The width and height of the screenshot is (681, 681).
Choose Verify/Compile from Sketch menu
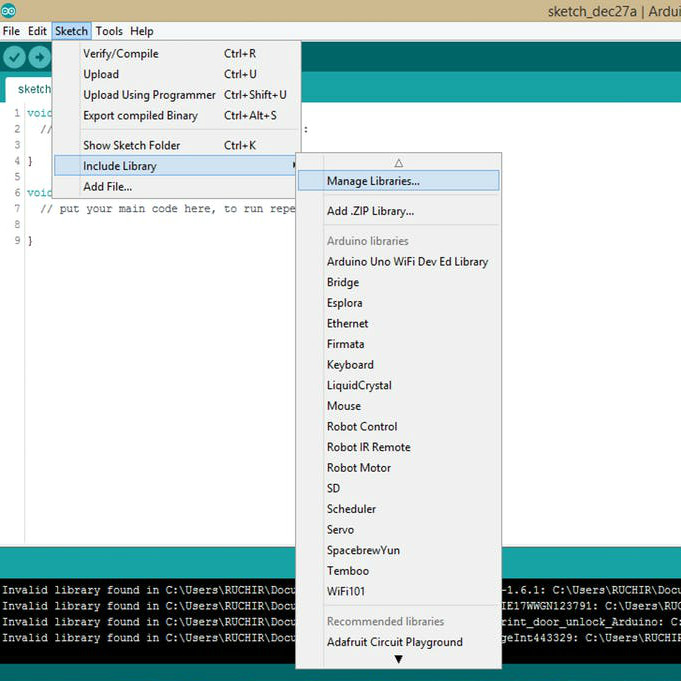pyautogui.click(x=177, y=54)
